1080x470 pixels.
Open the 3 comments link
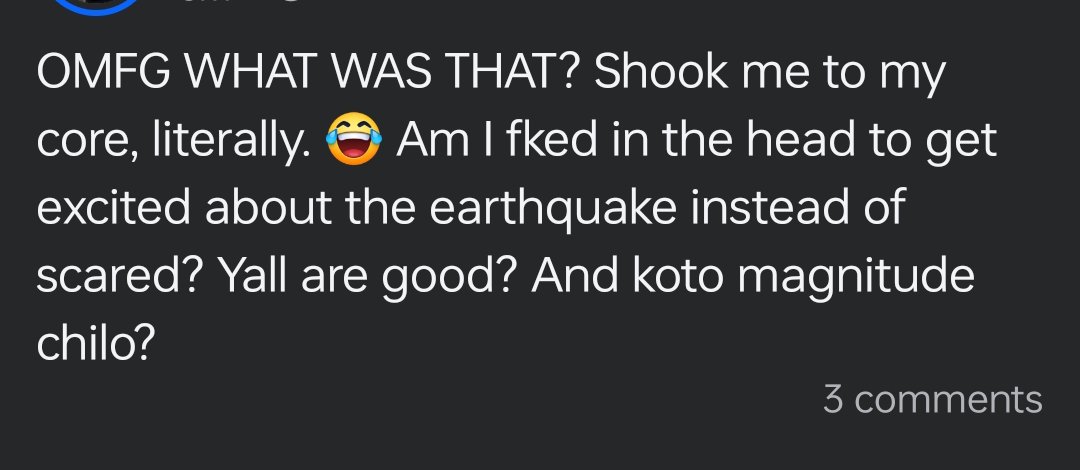pyautogui.click(x=932, y=399)
